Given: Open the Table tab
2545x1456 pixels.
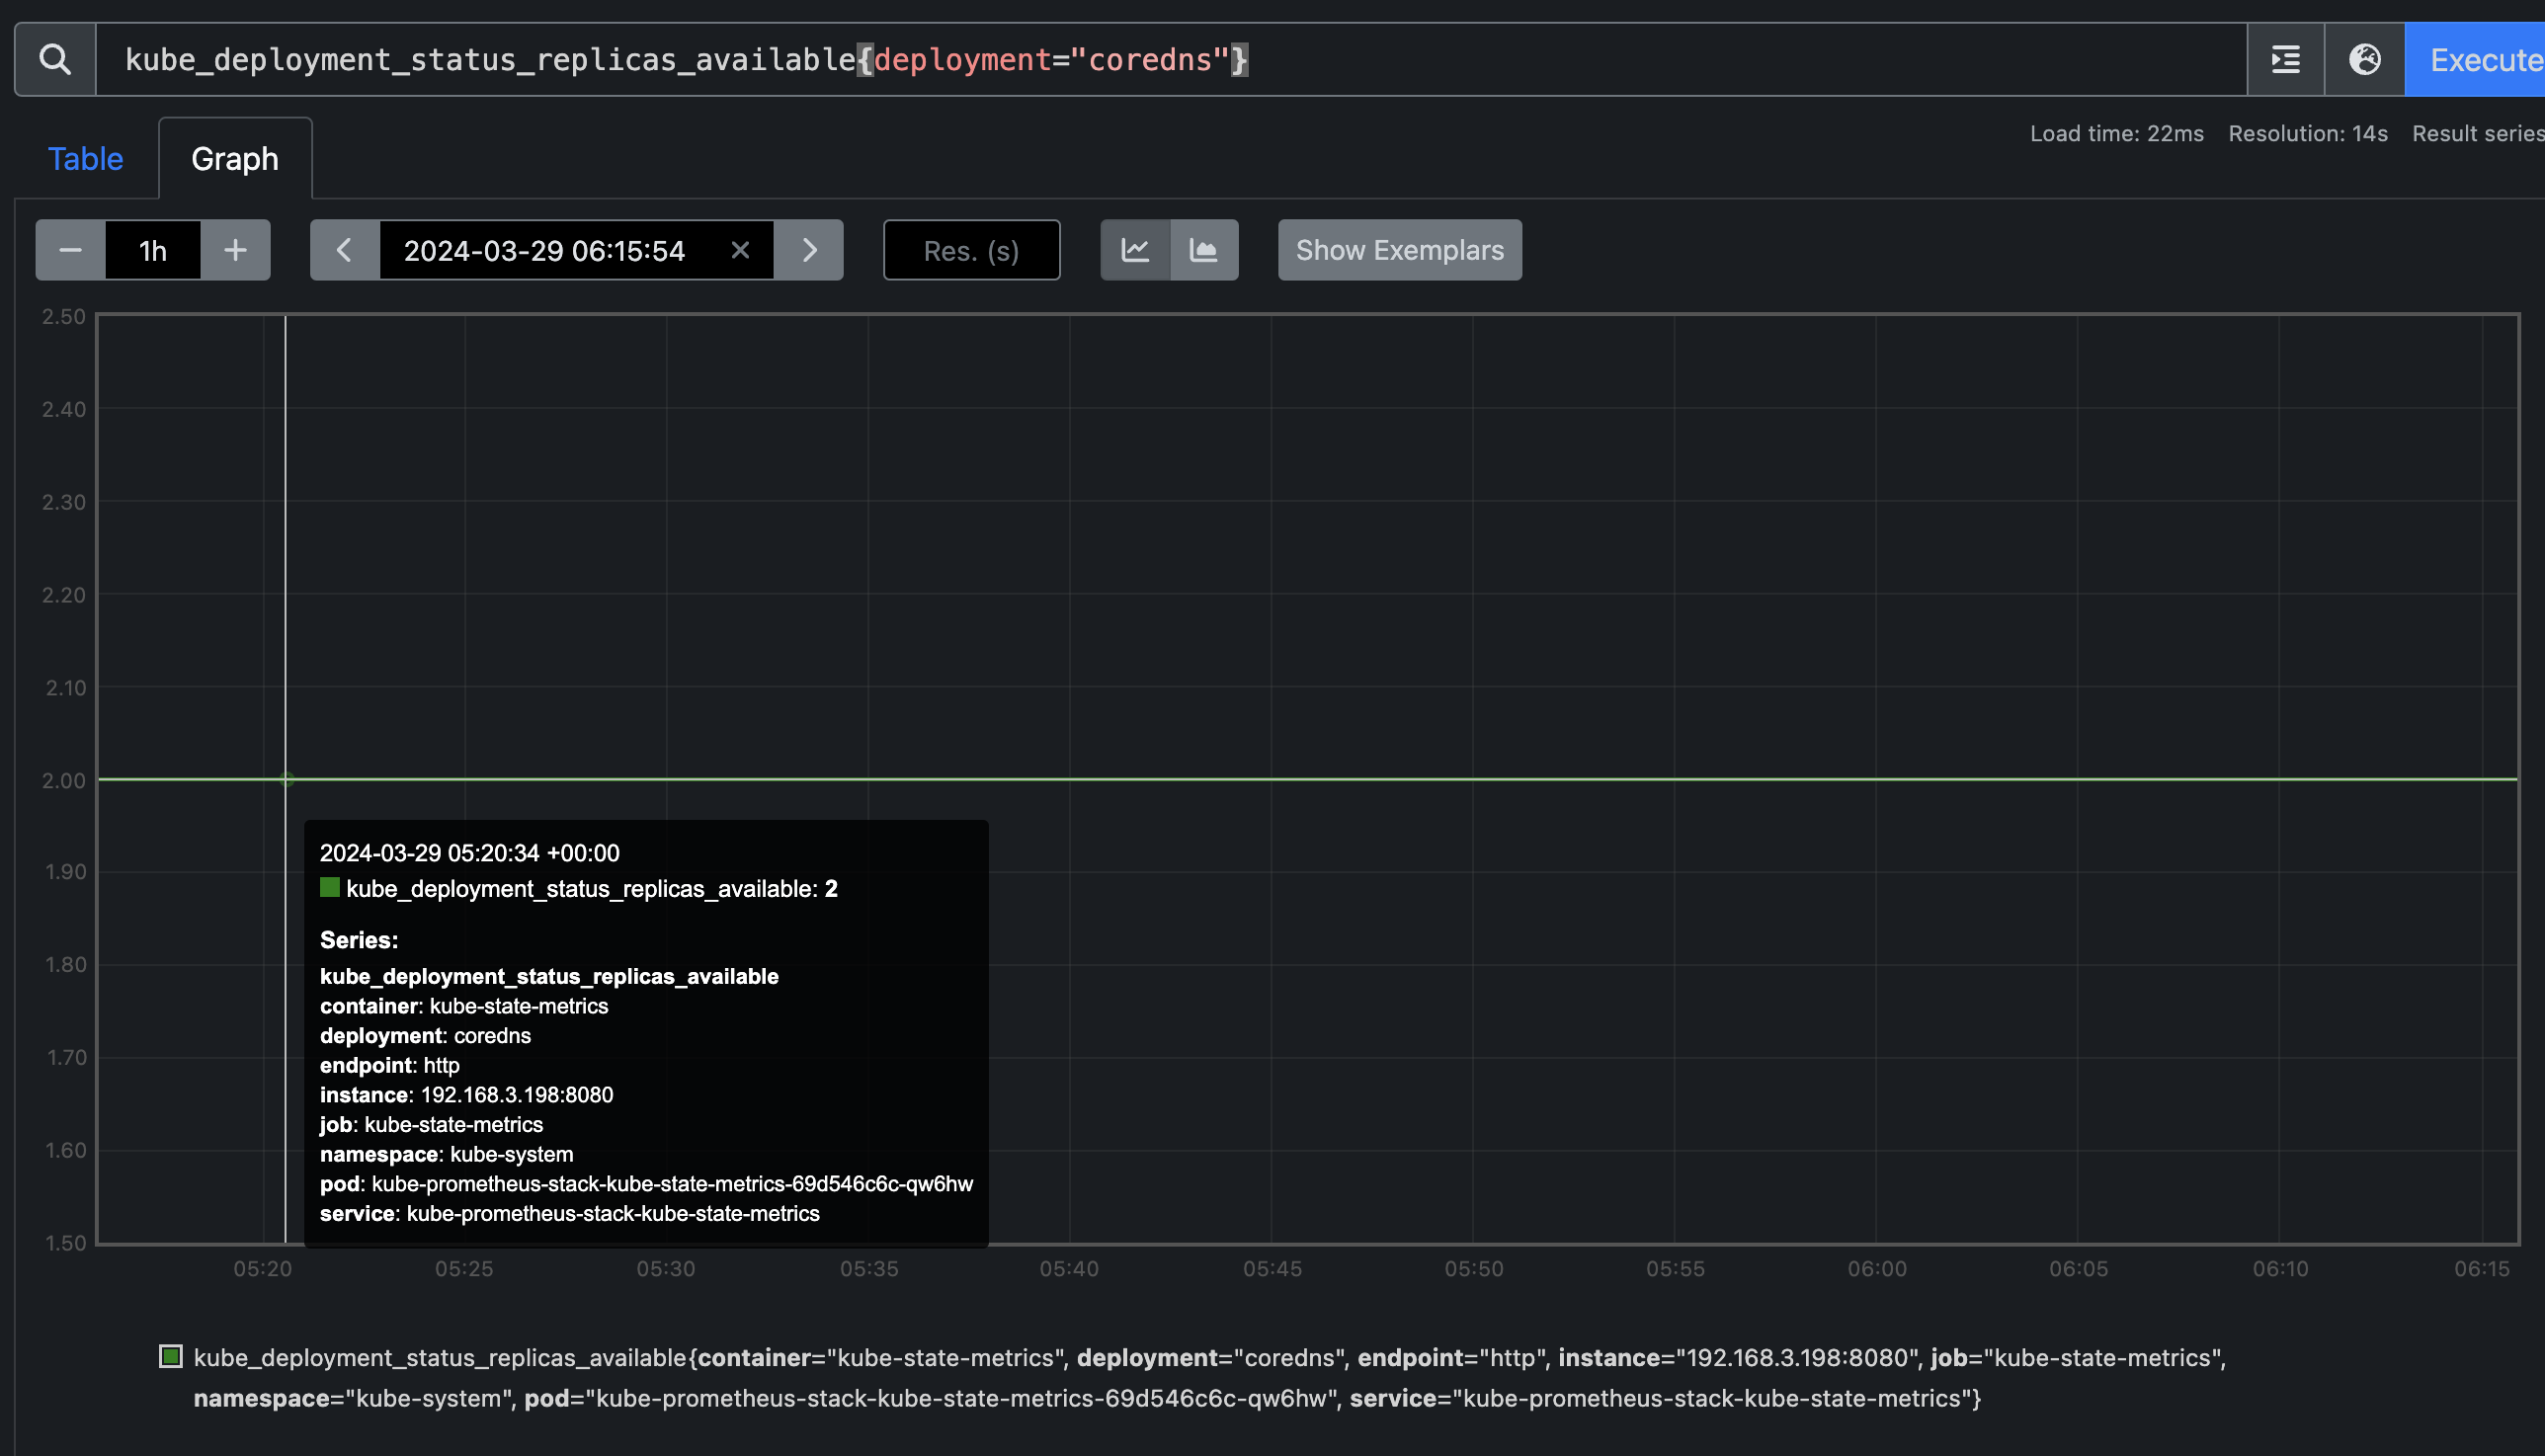Looking at the screenshot, I should pos(85,159).
